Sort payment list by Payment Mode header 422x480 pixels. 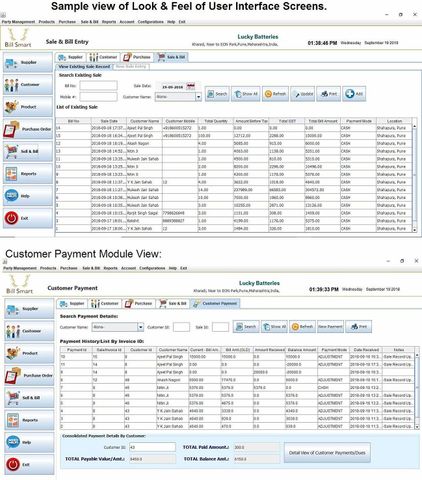coord(333,350)
